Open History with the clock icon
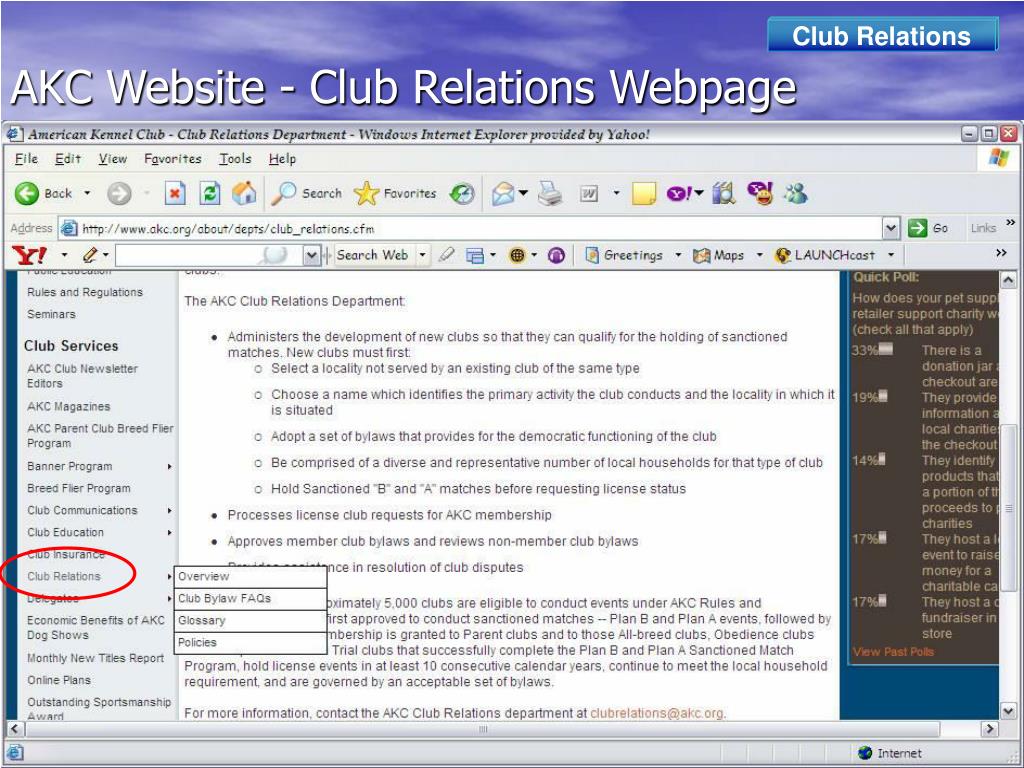This screenshot has height=768, width=1024. [x=462, y=193]
